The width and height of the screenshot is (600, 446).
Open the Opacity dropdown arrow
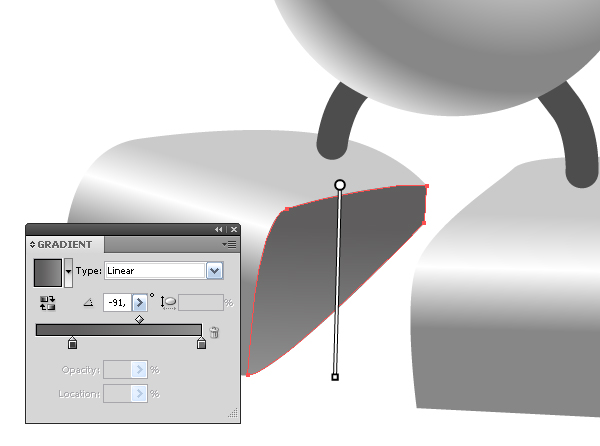[139, 369]
